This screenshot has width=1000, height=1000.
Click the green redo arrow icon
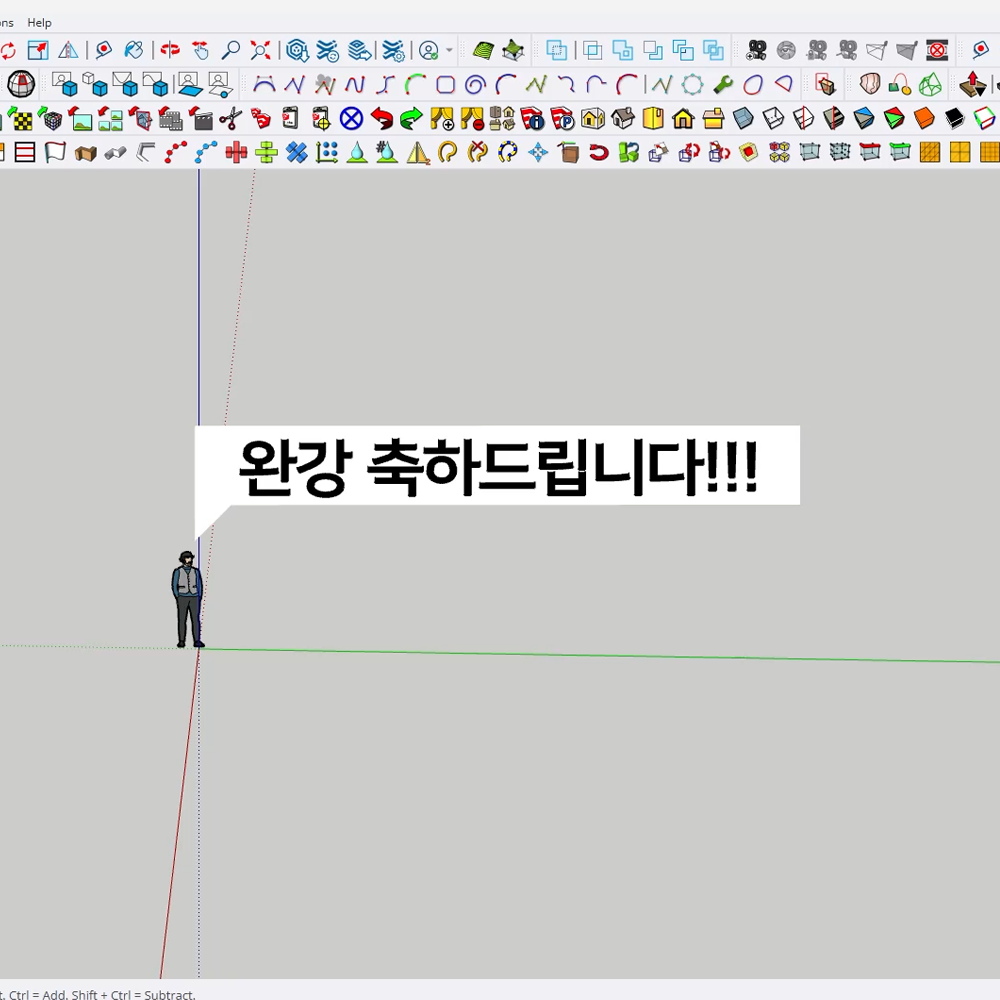pyautogui.click(x=411, y=120)
